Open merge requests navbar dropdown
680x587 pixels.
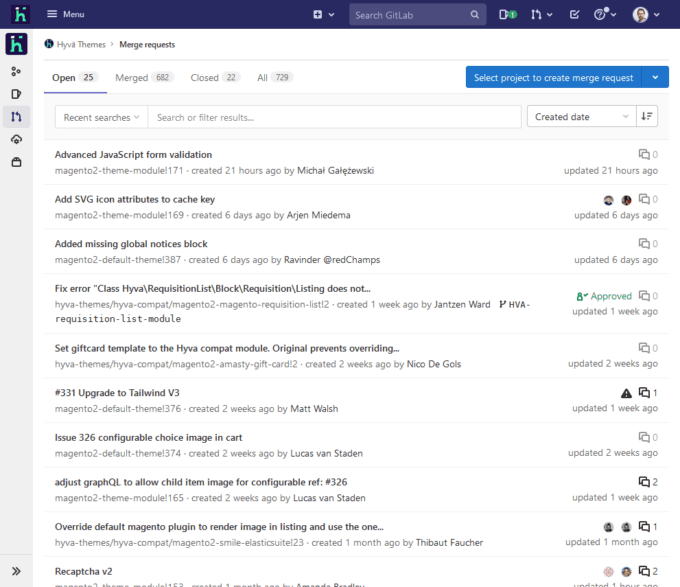click(x=541, y=15)
